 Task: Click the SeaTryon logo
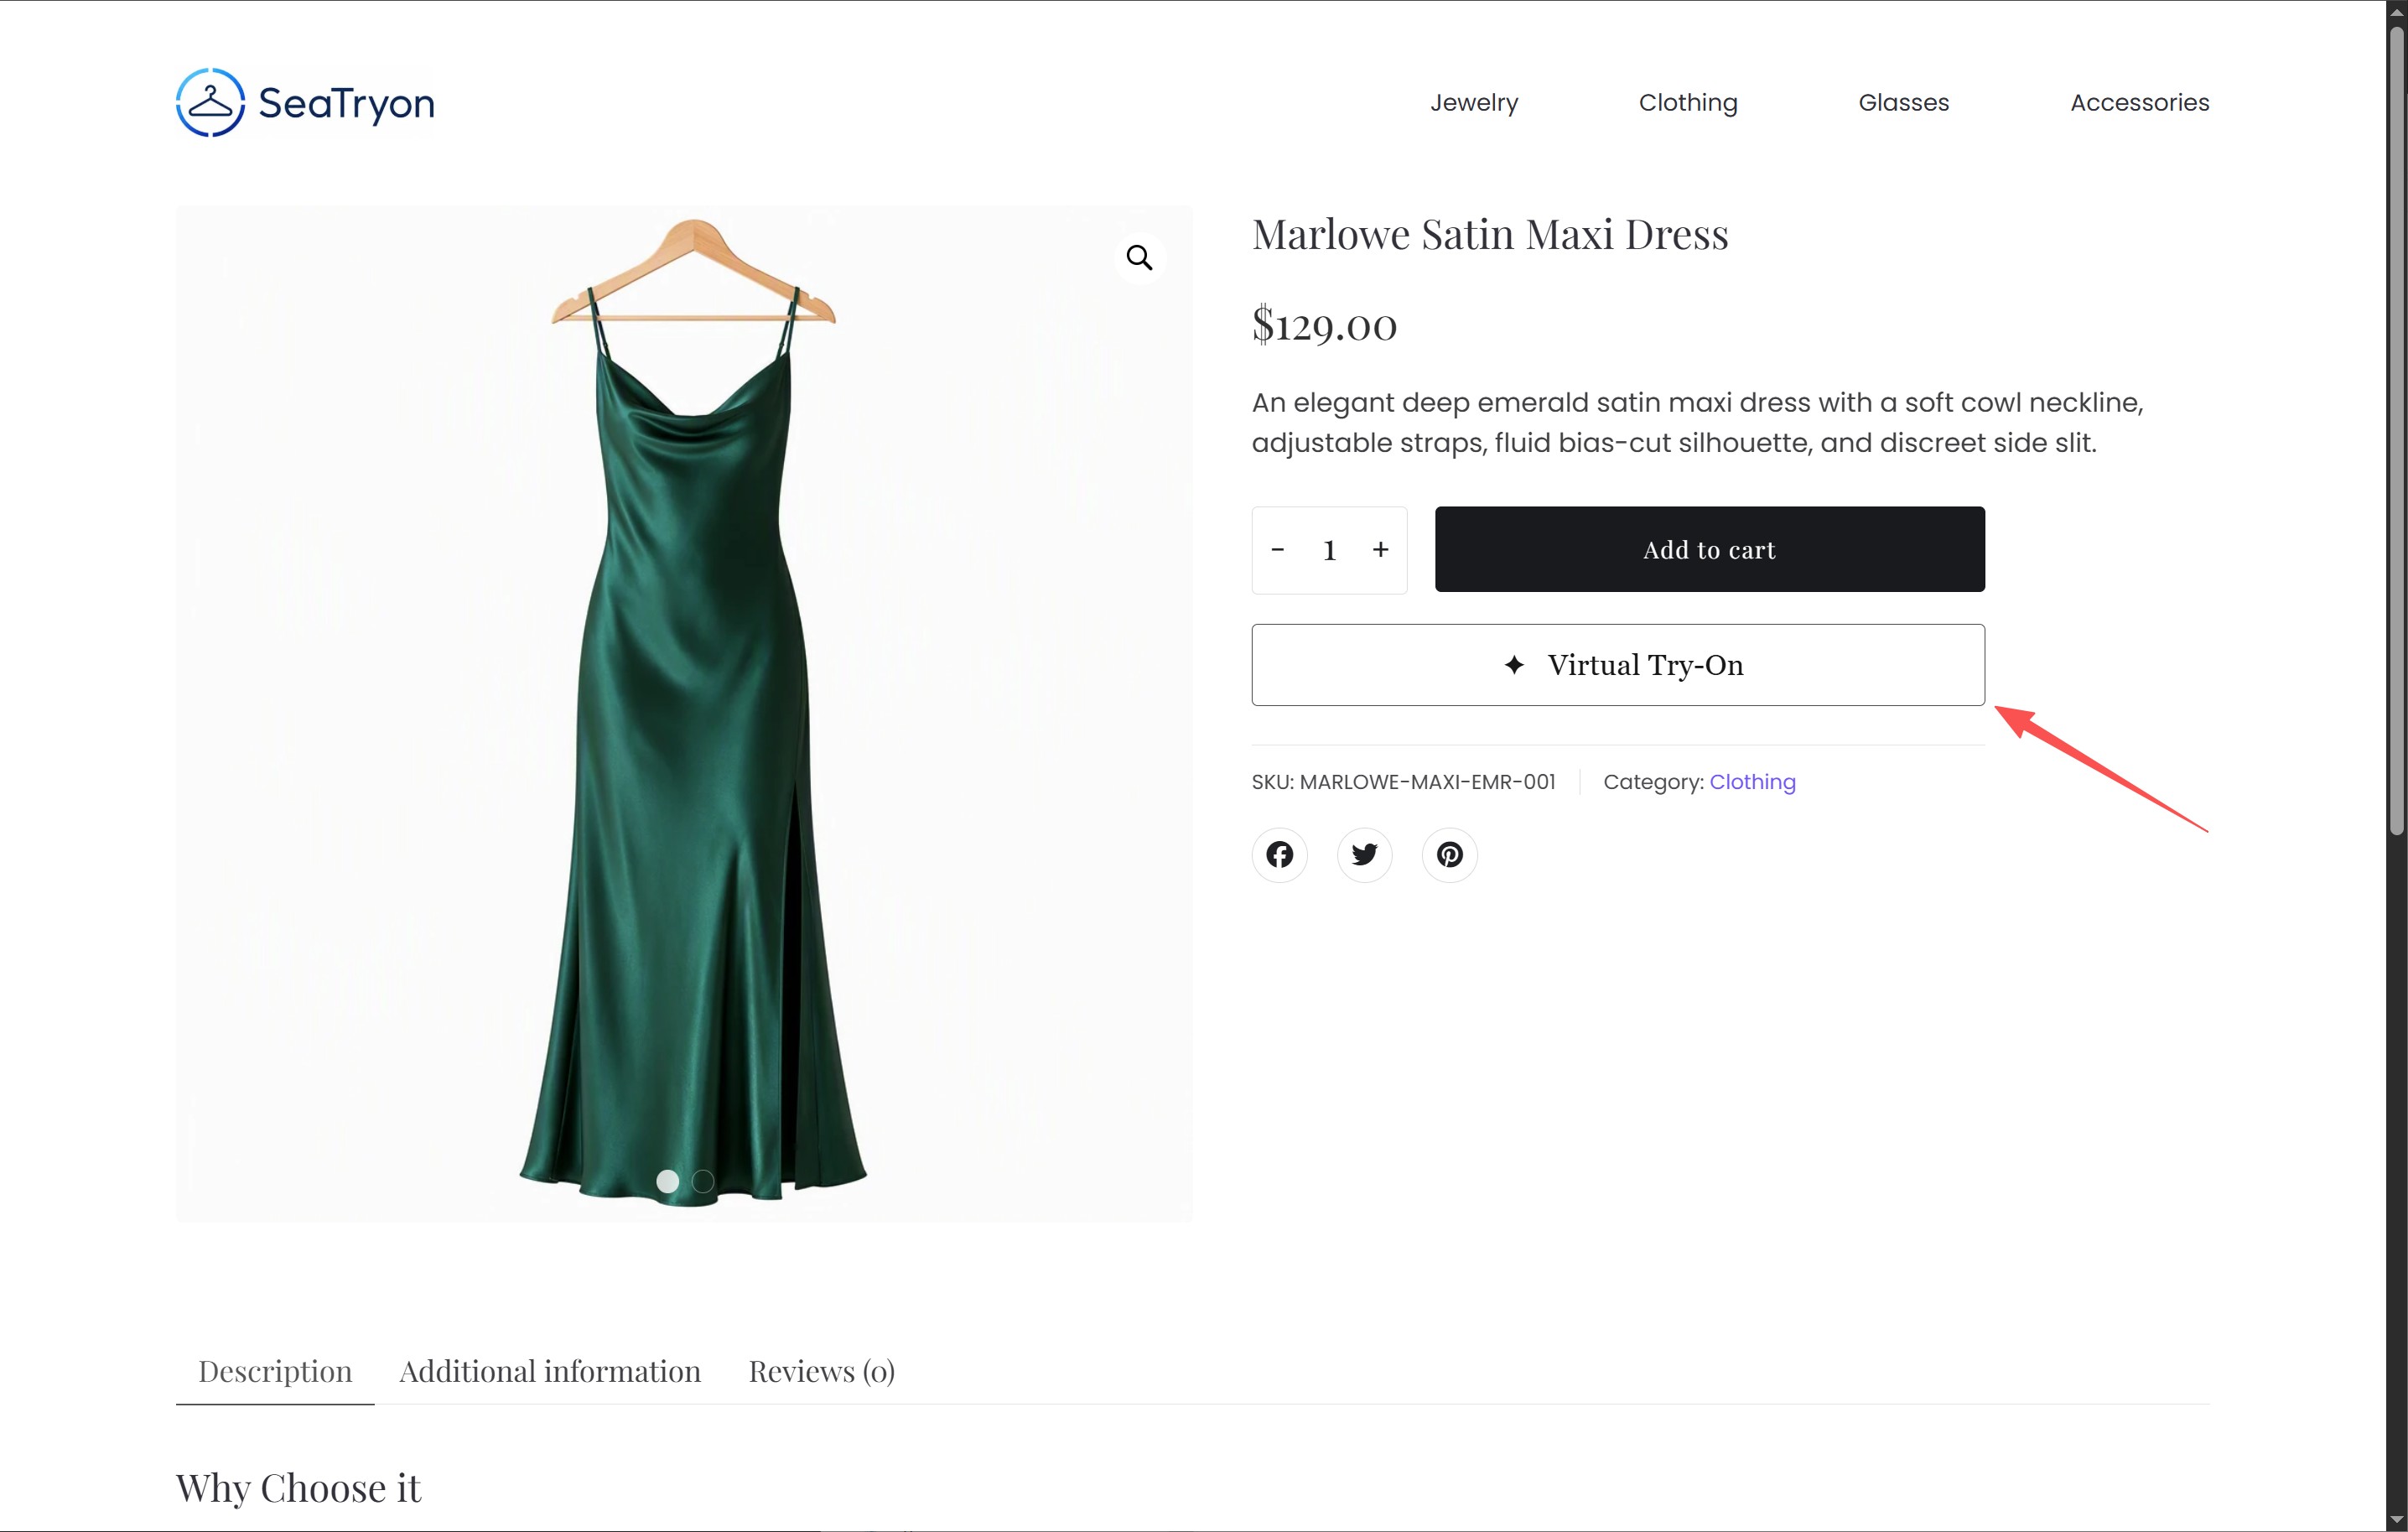(305, 103)
